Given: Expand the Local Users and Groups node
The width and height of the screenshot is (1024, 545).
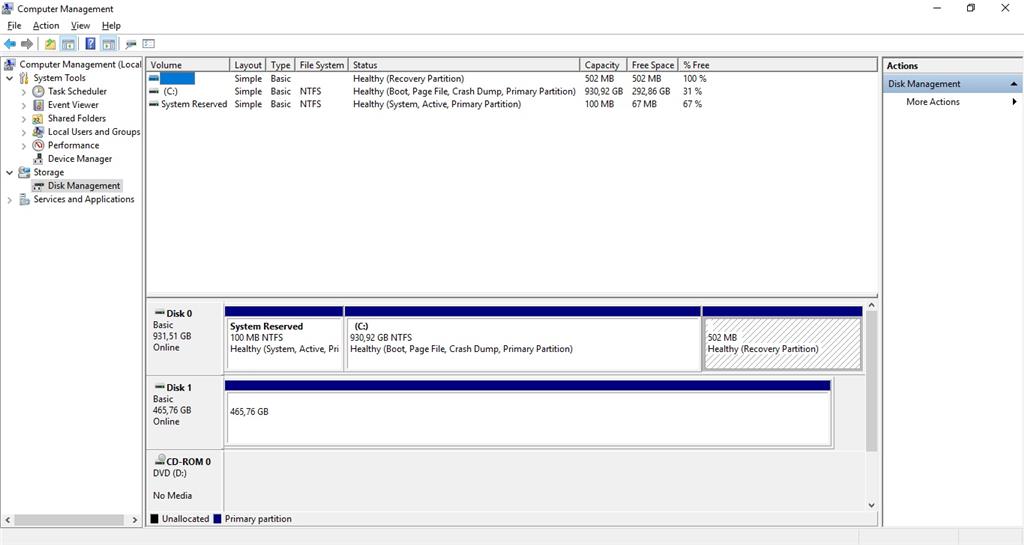Looking at the screenshot, I should point(24,132).
